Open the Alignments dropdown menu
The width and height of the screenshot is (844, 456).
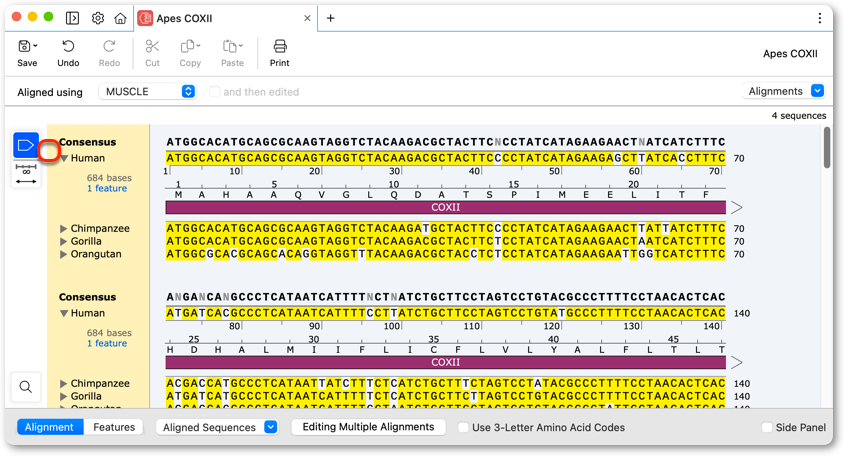point(783,91)
